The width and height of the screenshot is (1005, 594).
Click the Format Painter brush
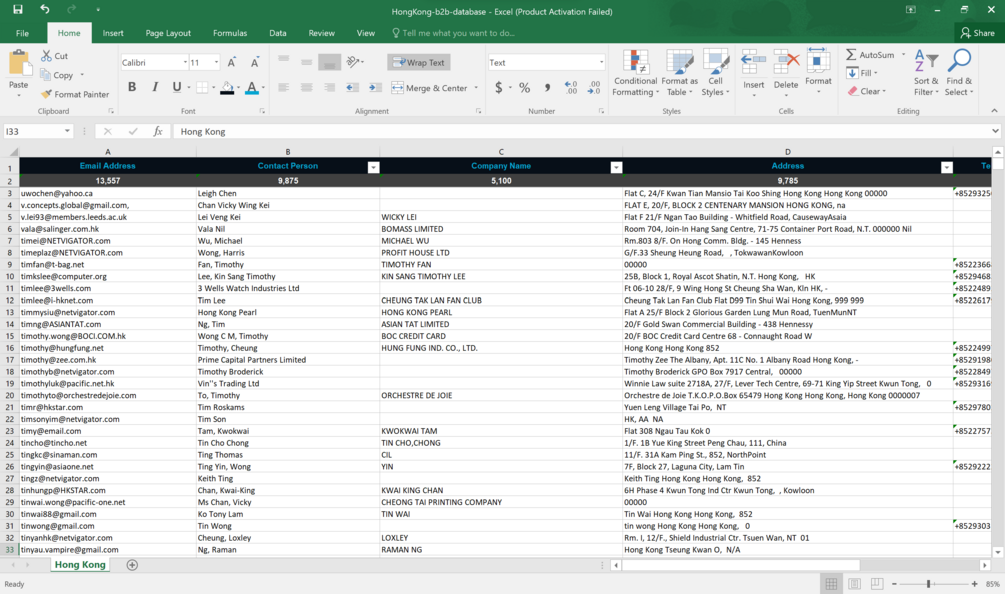(46, 94)
